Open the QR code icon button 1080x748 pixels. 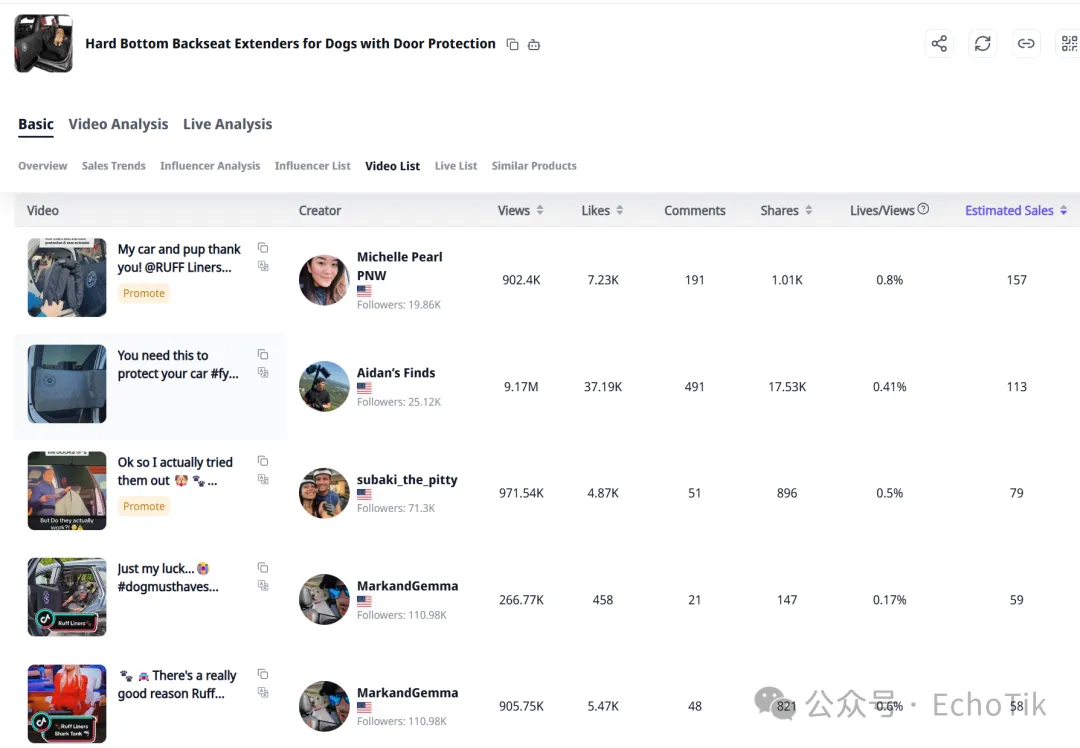pyautogui.click(x=1068, y=43)
